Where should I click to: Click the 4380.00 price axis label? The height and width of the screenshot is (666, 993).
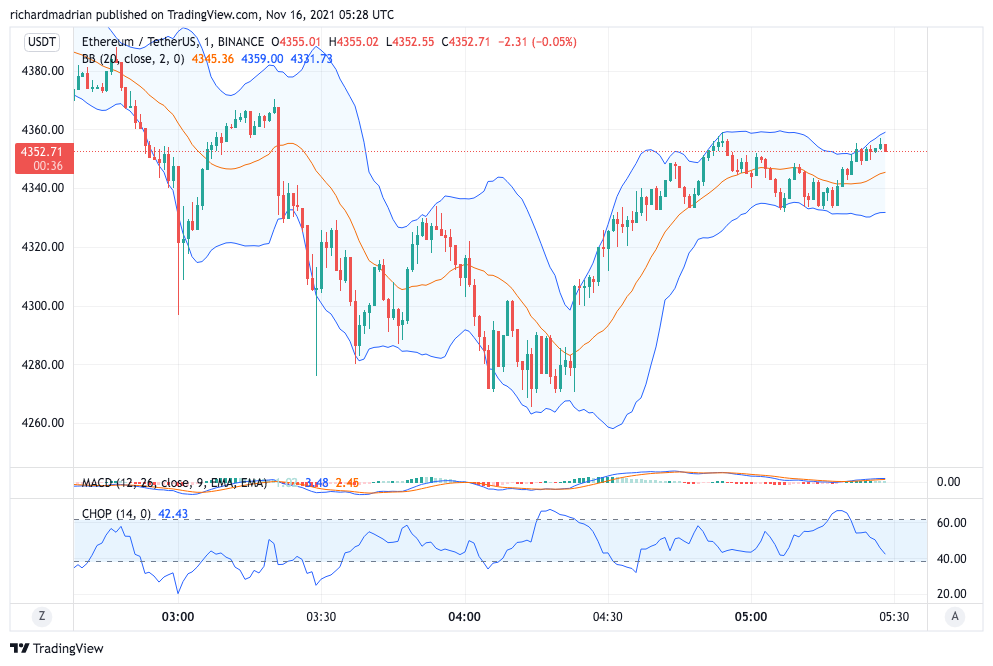click(x=45, y=71)
